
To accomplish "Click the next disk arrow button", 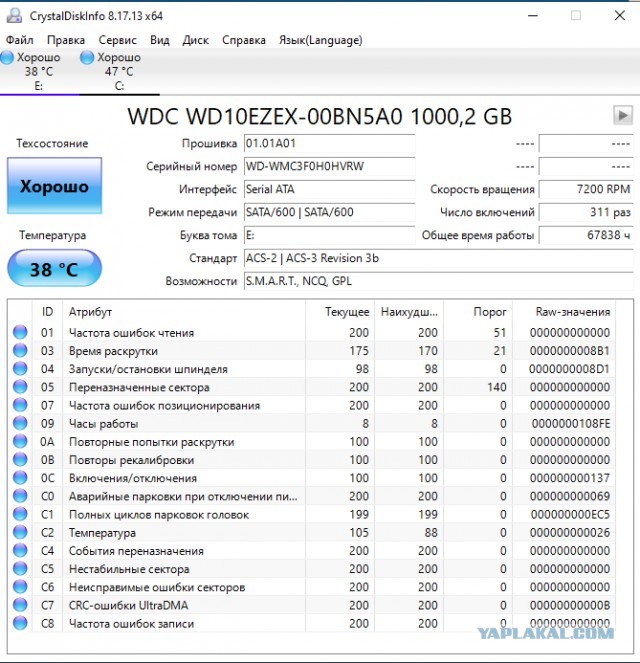I will [x=623, y=115].
